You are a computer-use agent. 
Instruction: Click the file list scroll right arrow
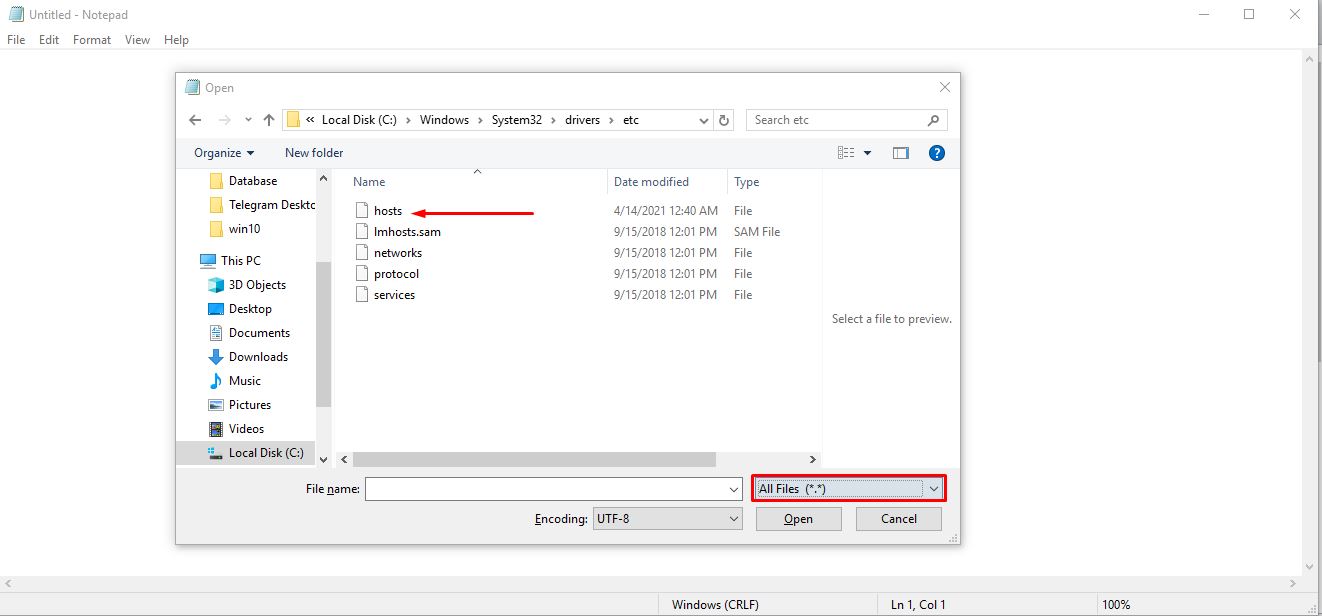(813, 459)
